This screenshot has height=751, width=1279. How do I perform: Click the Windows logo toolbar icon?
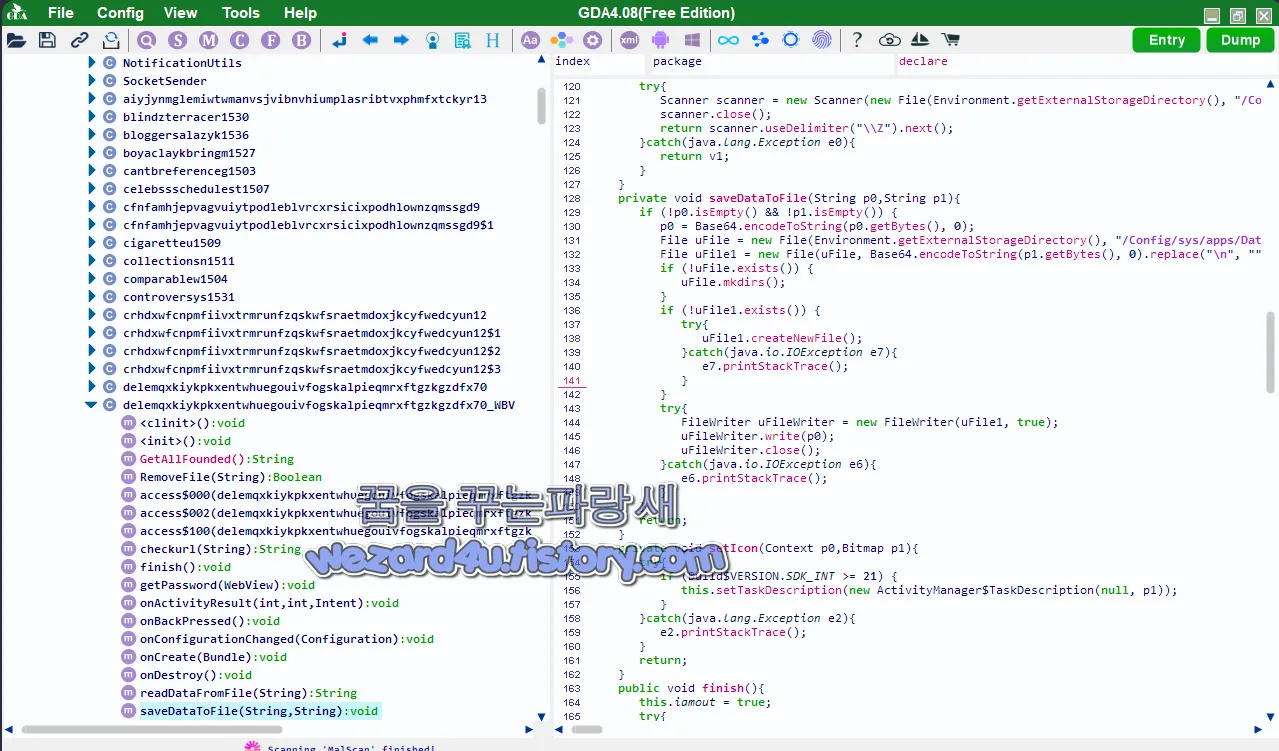pos(692,40)
